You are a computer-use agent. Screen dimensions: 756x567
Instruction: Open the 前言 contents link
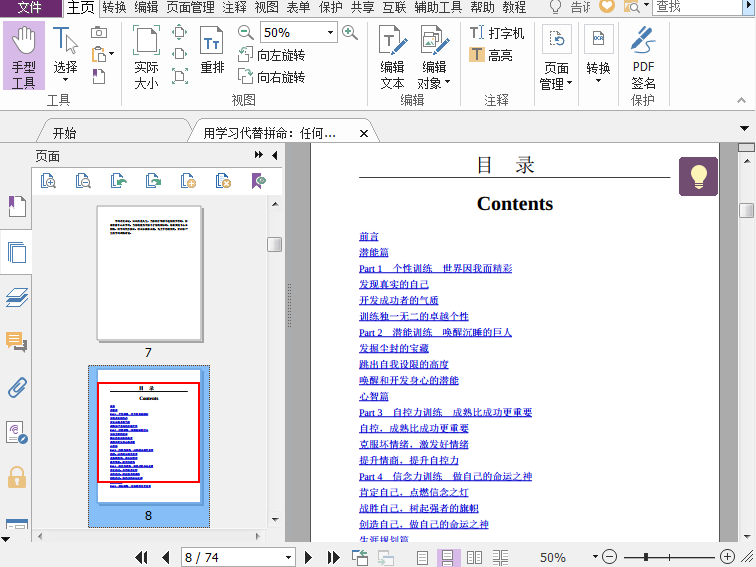tap(369, 236)
